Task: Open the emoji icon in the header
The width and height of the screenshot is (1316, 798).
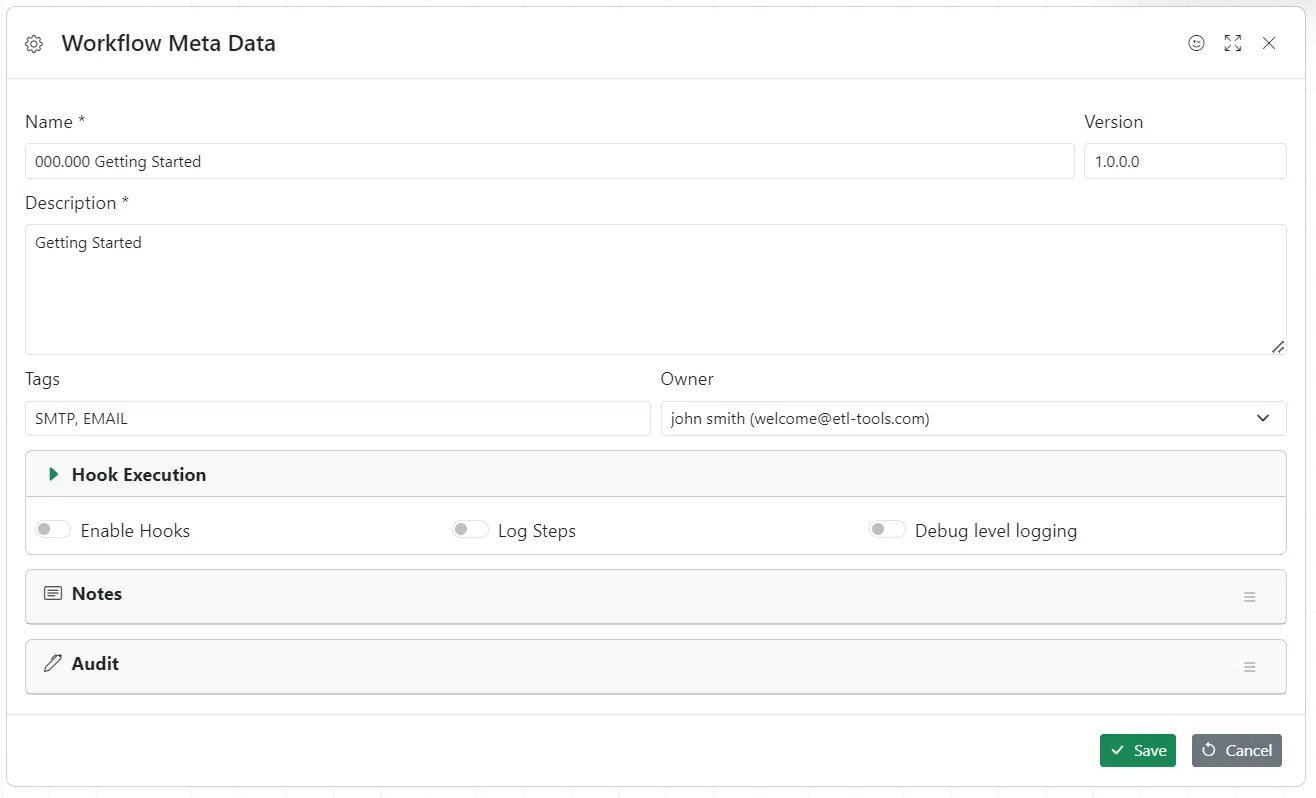Action: coord(1197,43)
